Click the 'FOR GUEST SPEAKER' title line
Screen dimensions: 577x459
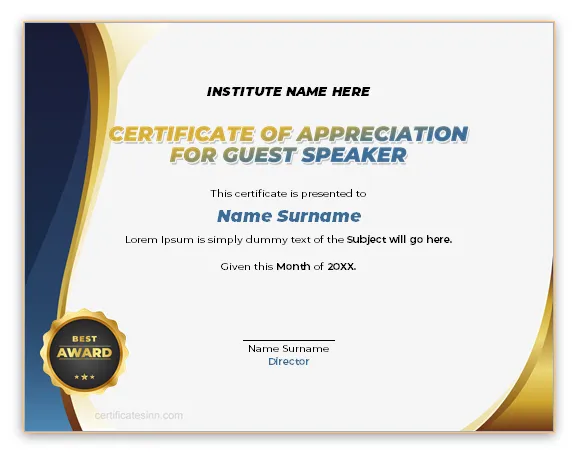(x=288, y=155)
